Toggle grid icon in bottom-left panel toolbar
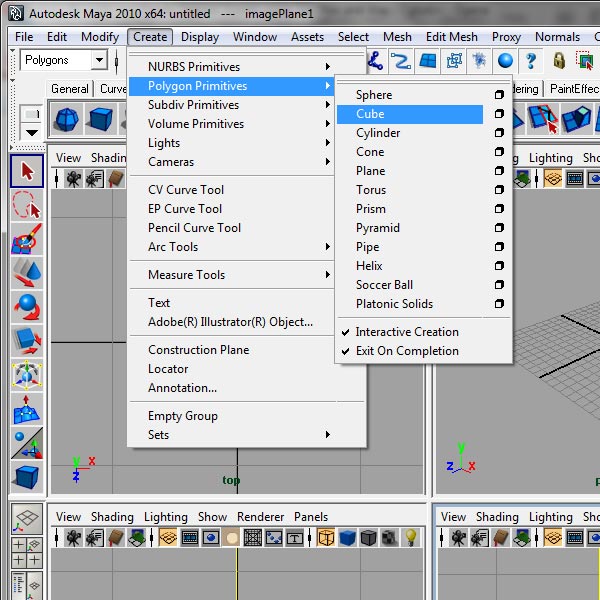This screenshot has width=600, height=600. coord(168,538)
